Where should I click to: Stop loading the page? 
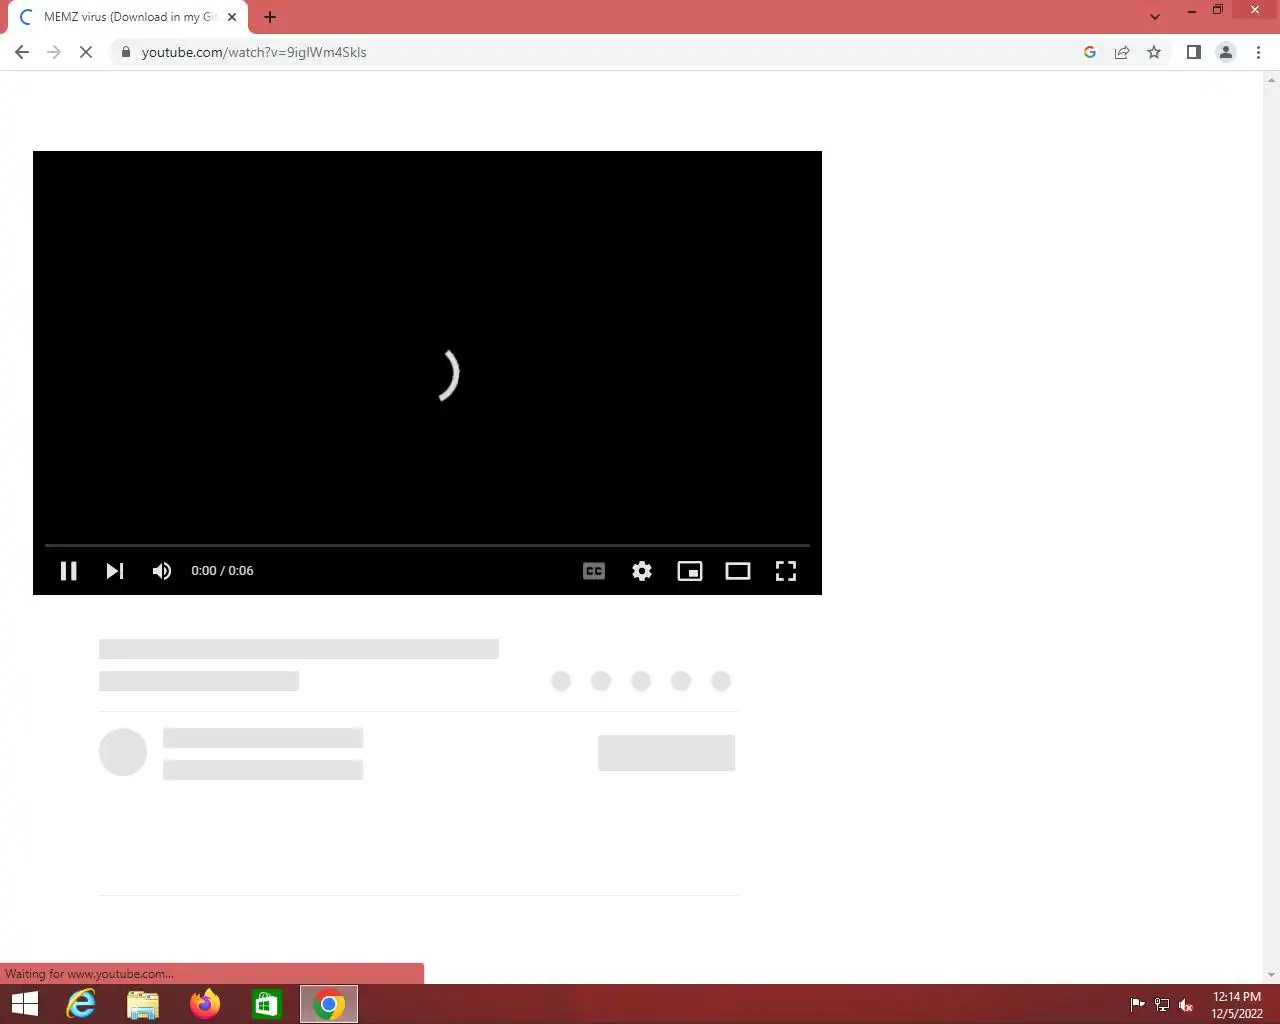pyautogui.click(x=86, y=52)
